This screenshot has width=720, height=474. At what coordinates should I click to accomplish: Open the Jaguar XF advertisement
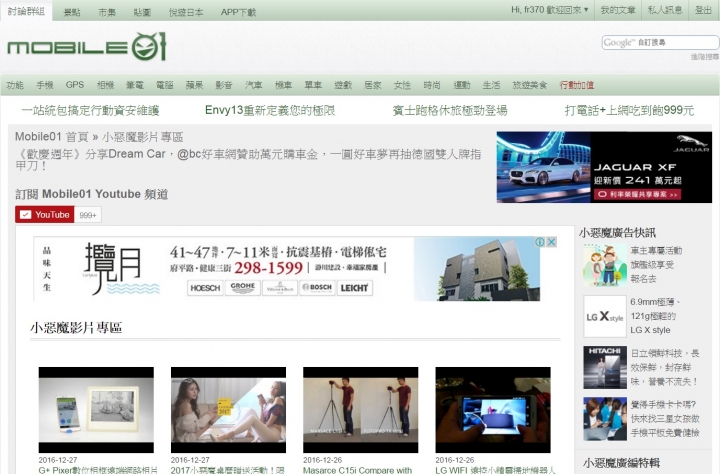pos(604,167)
